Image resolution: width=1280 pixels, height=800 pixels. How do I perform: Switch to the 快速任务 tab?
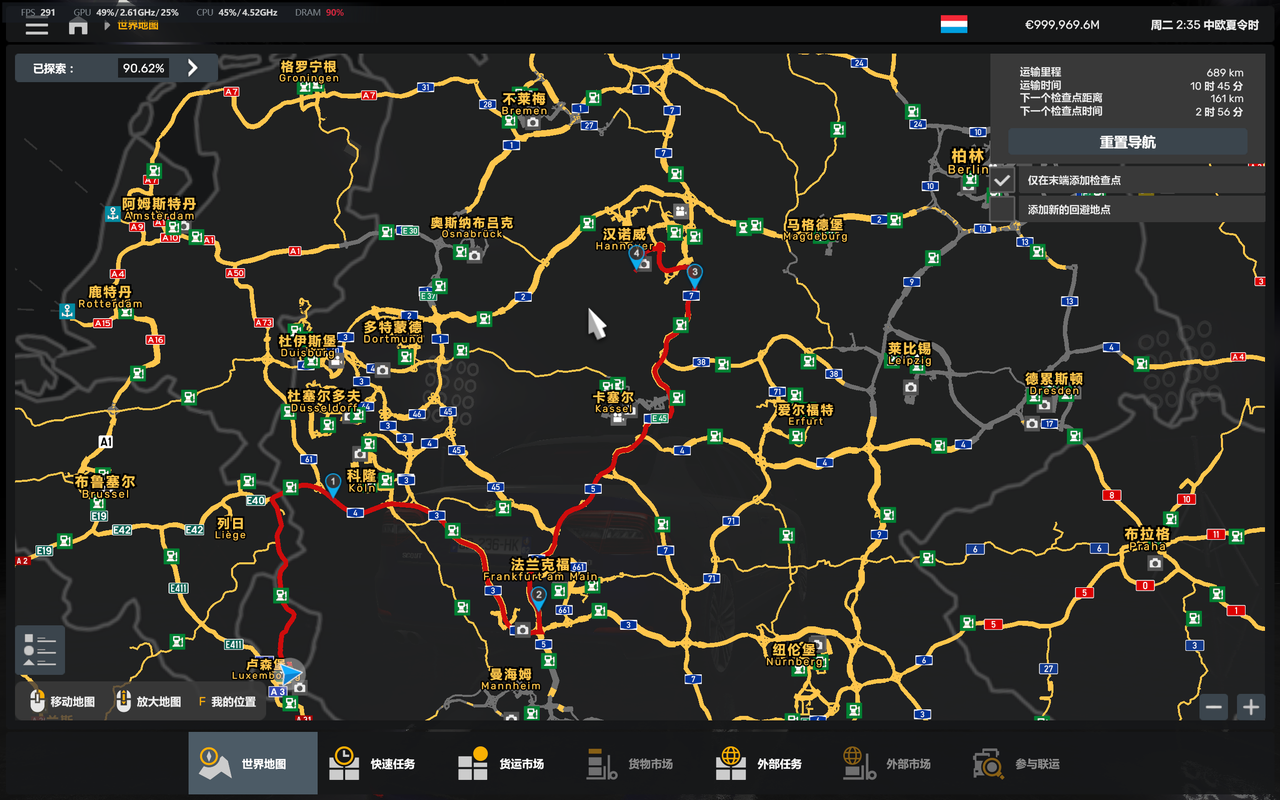382,763
